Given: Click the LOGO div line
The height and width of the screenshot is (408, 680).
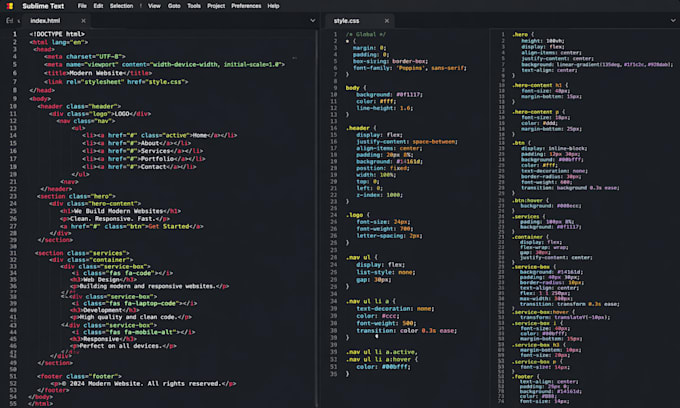Looking at the screenshot, I should pyautogui.click(x=100, y=114).
